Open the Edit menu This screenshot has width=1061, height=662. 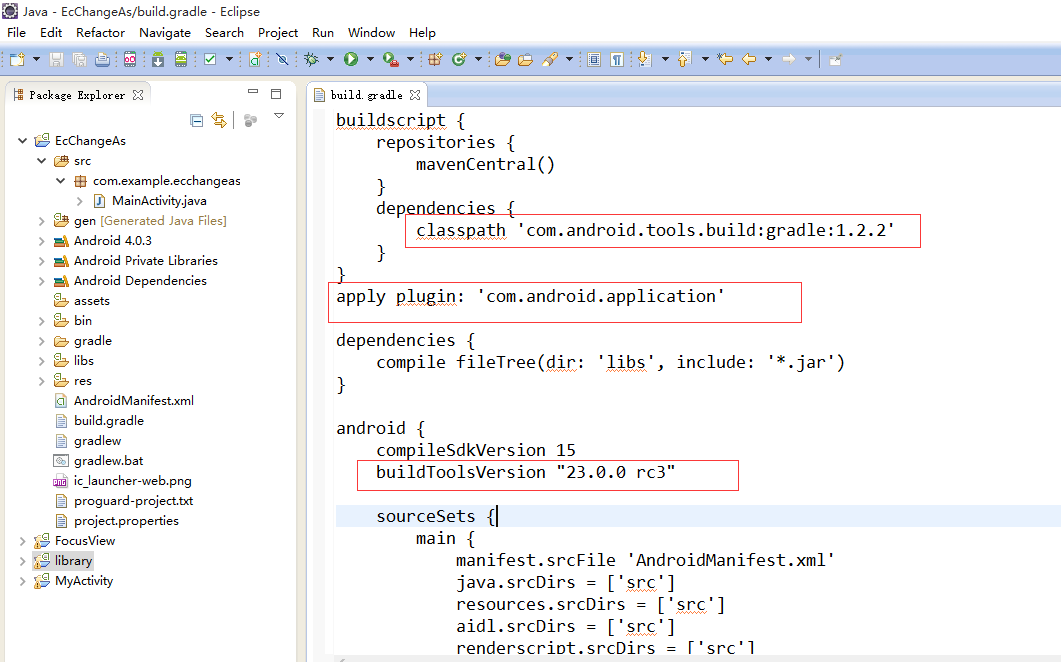click(x=51, y=32)
